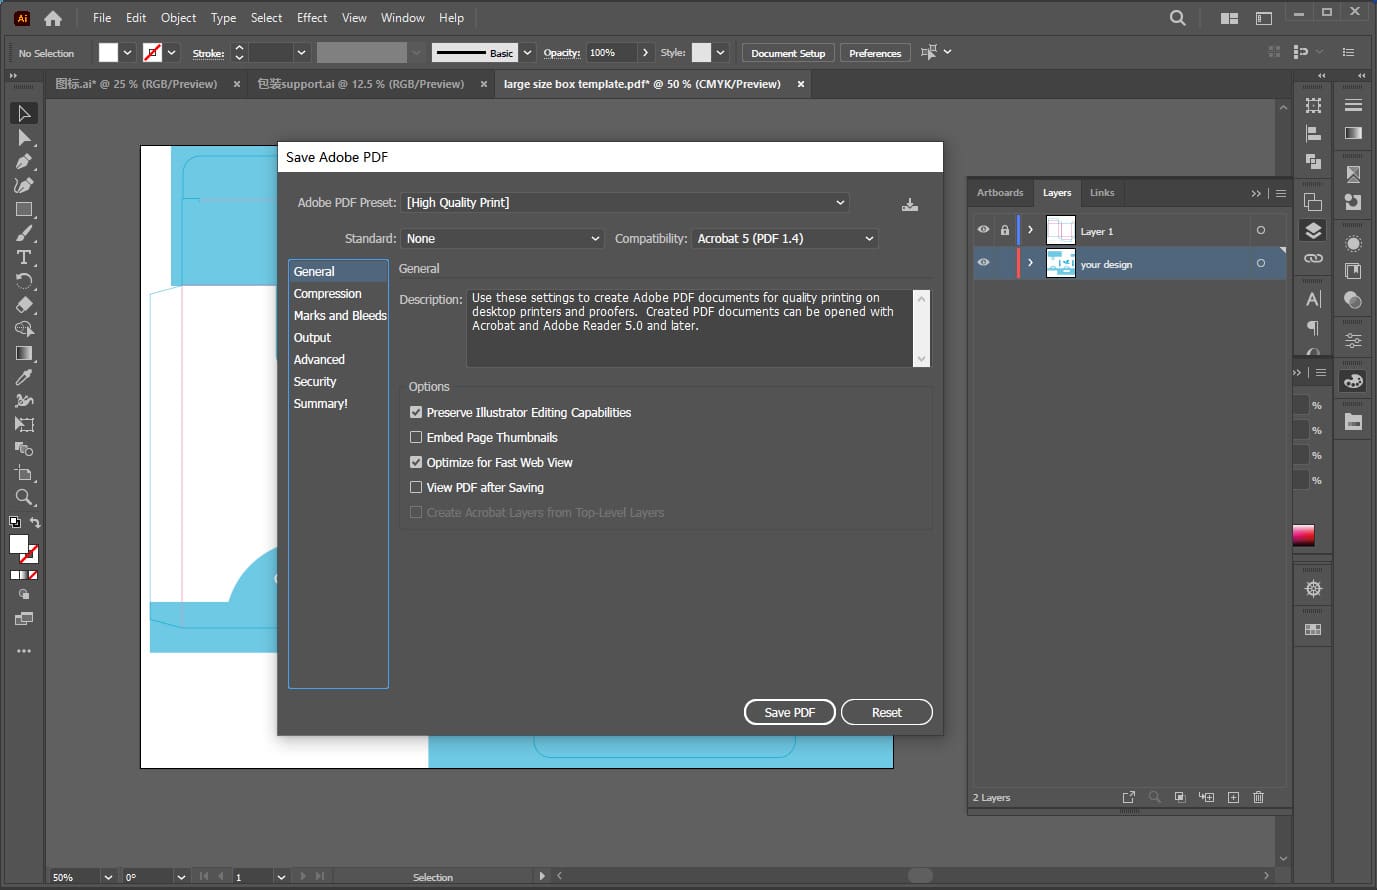This screenshot has width=1377, height=890.
Task: Enable View PDF after Saving
Action: tap(416, 487)
